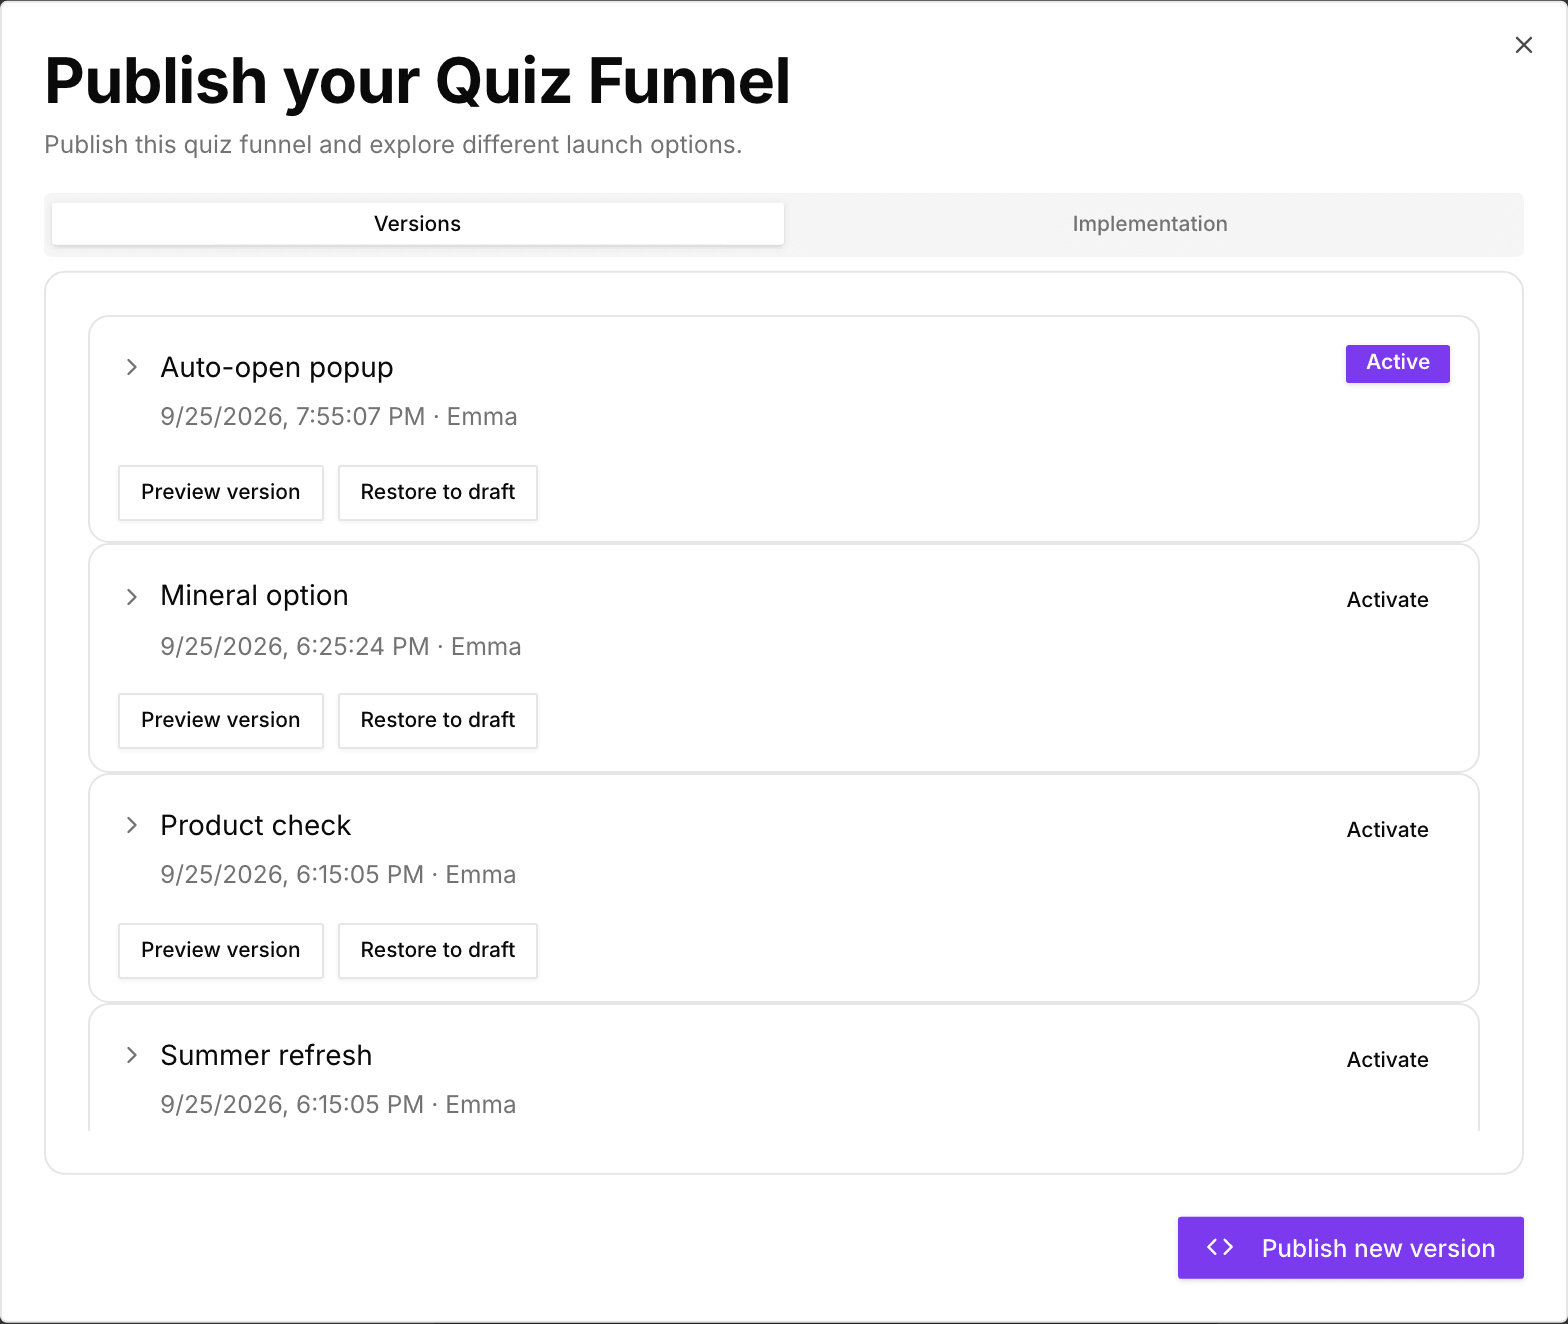
Task: Activate the Product check version
Action: click(1387, 830)
